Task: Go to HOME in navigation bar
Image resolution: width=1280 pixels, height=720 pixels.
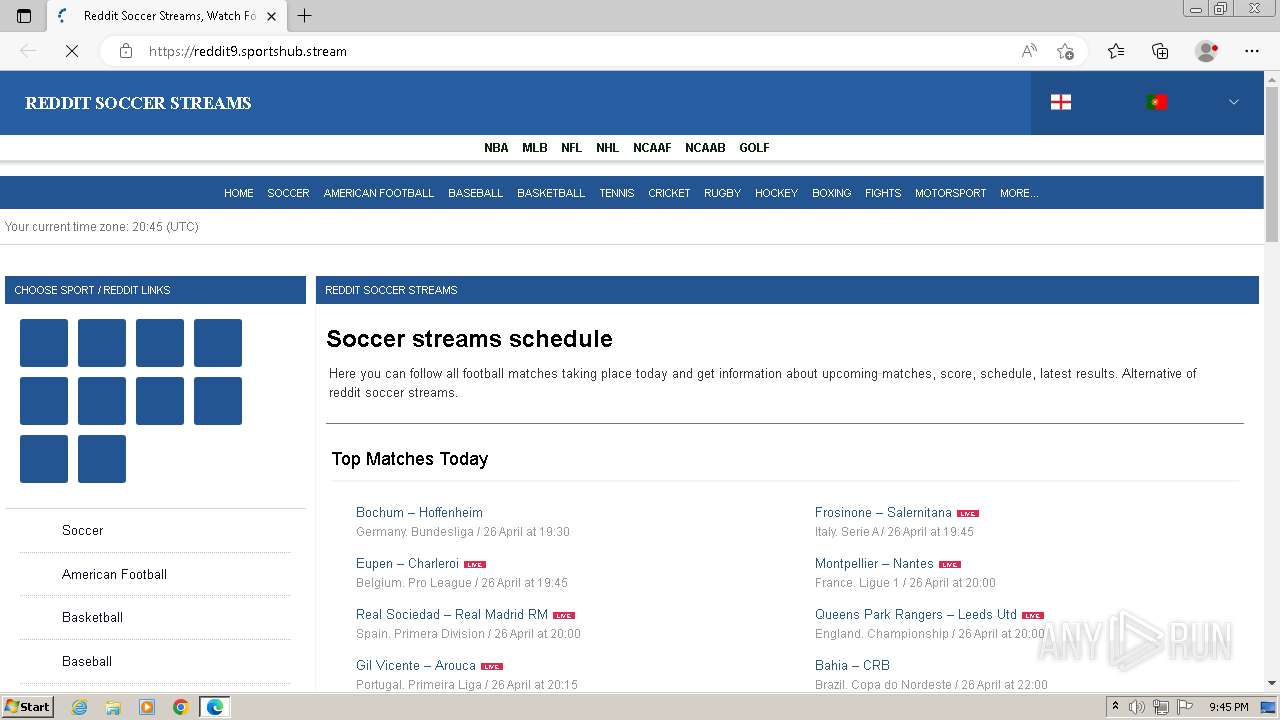Action: [x=238, y=193]
